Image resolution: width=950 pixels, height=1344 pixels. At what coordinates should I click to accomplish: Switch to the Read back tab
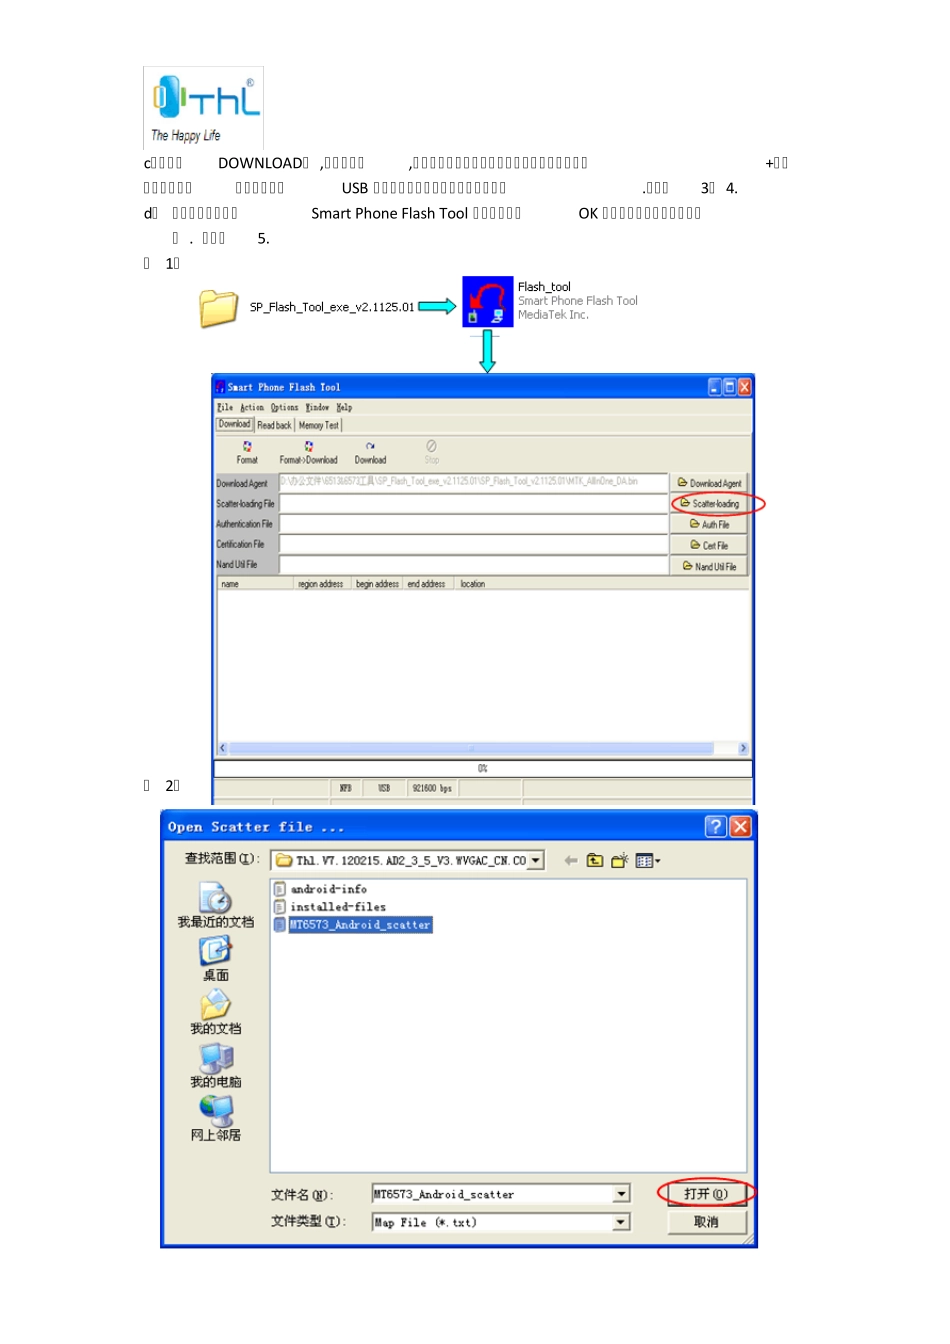tap(274, 425)
